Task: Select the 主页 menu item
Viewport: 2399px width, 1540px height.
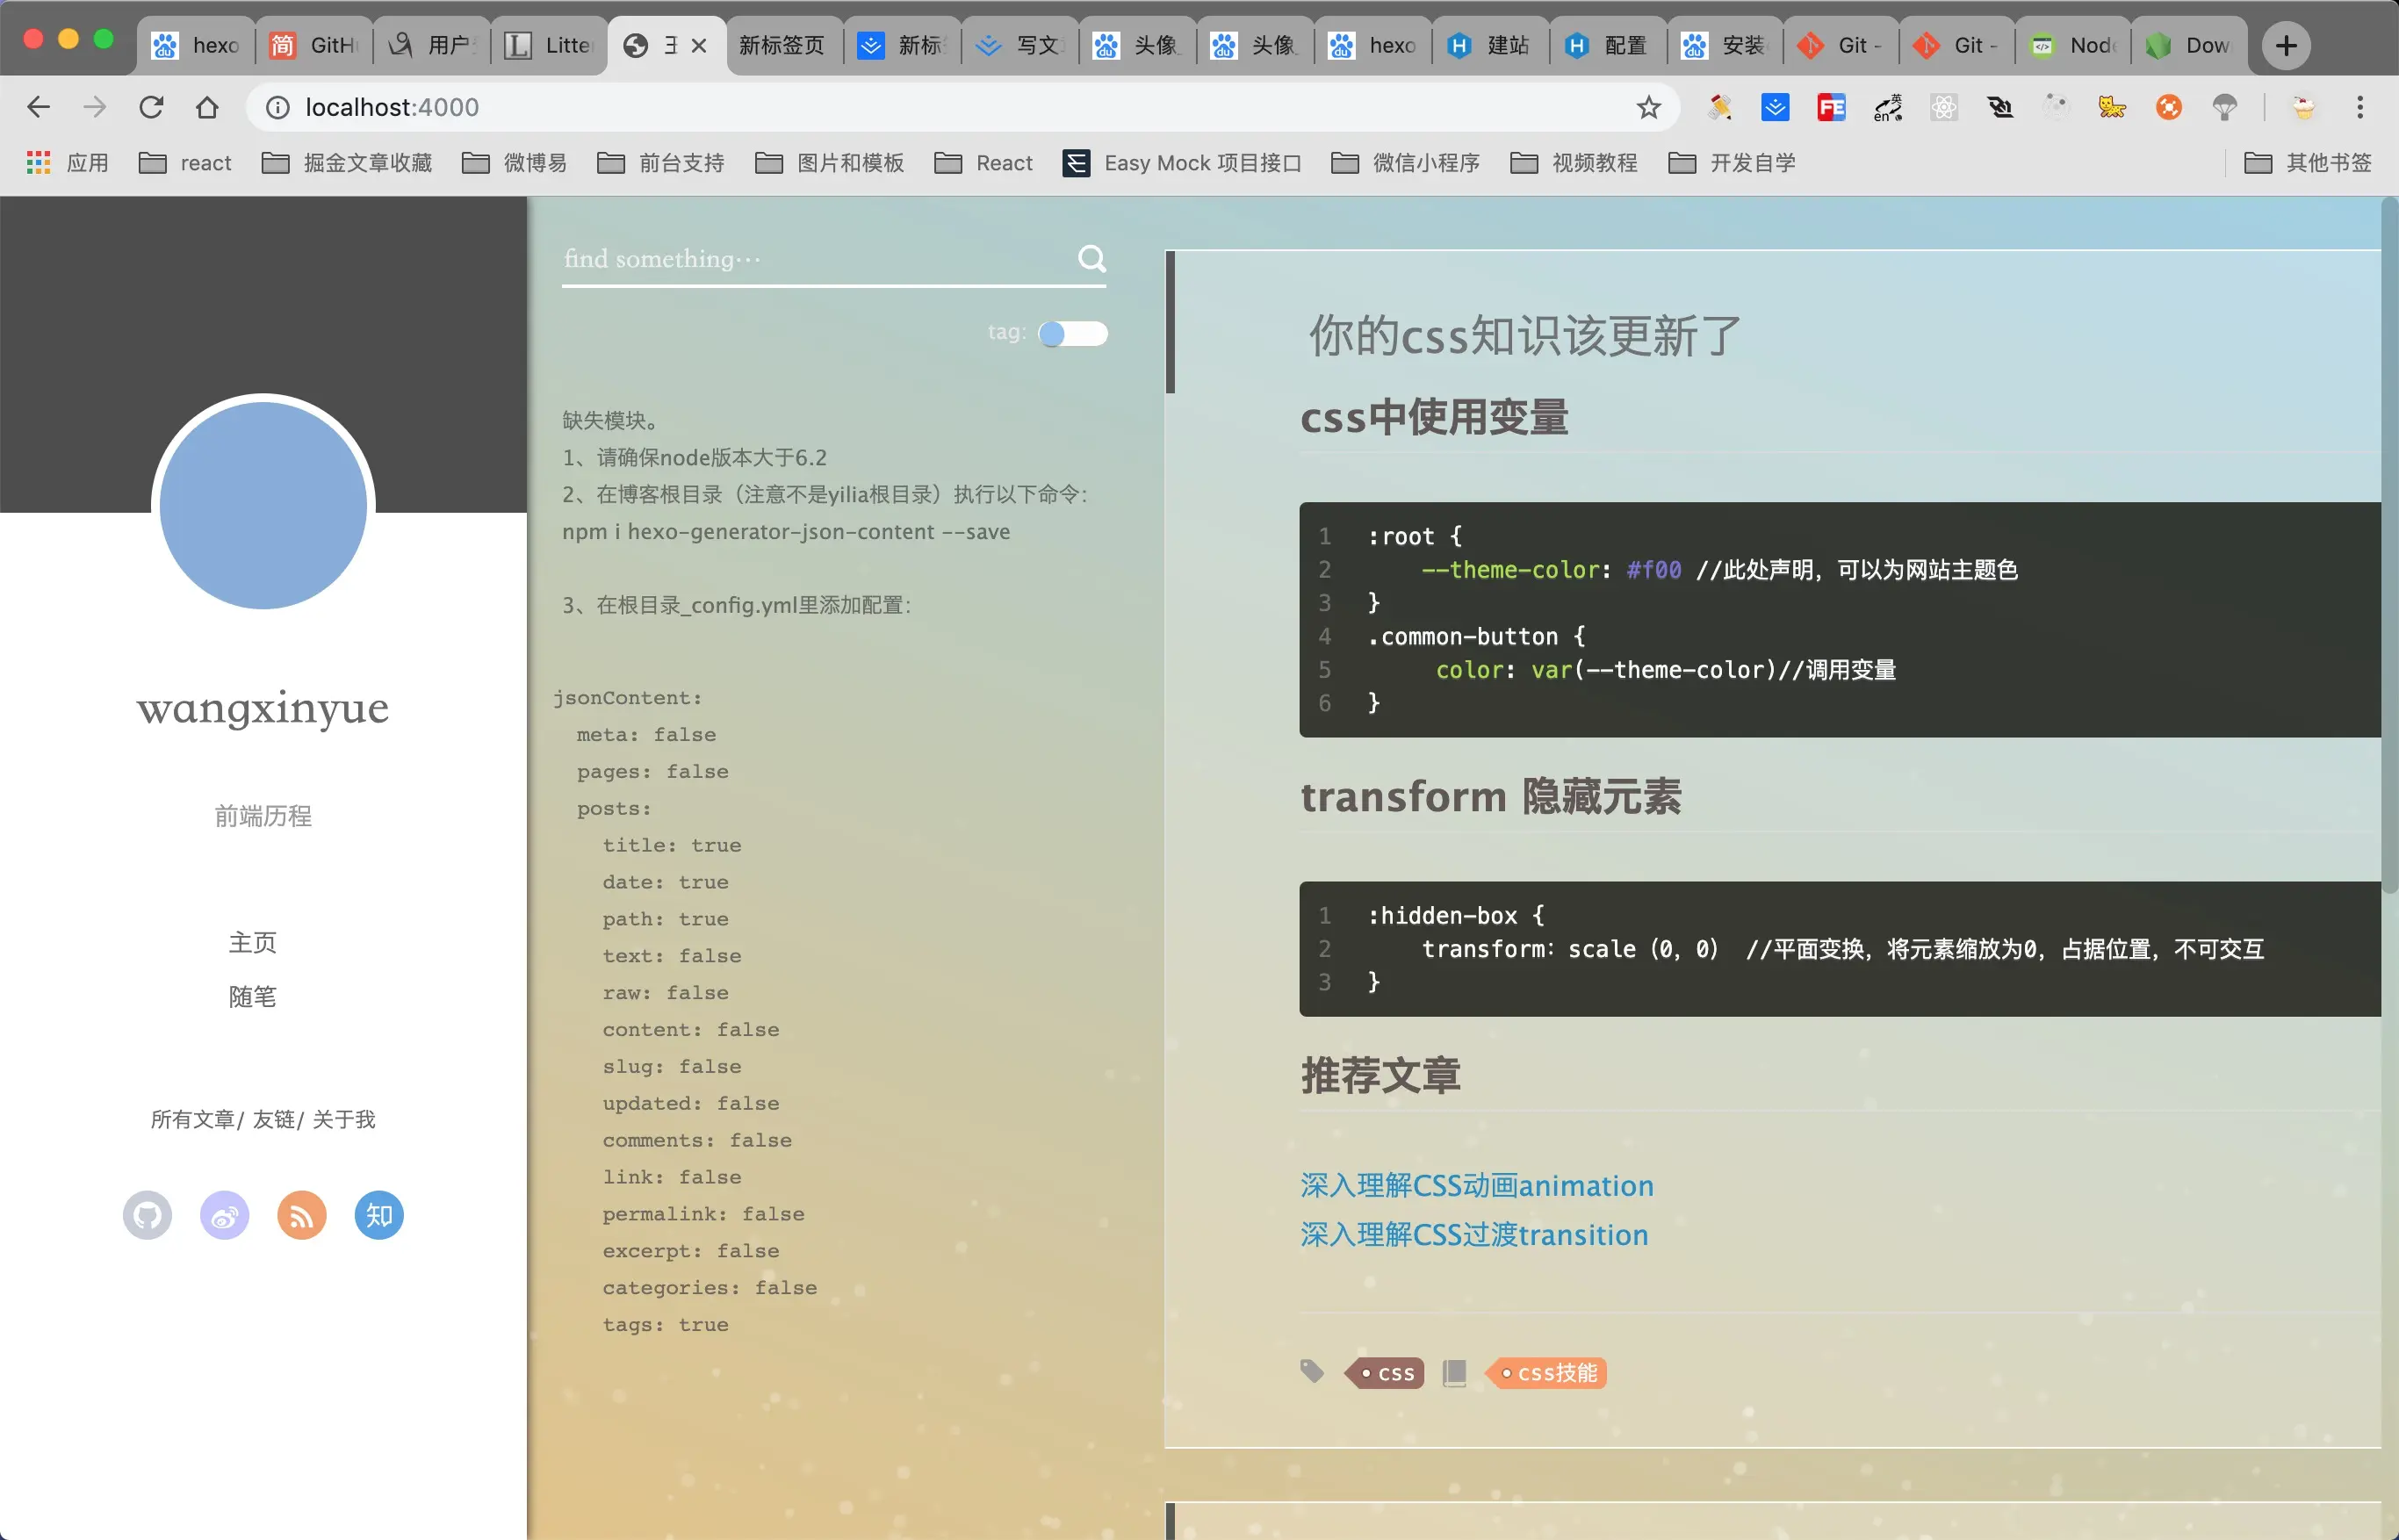Action: point(252,942)
